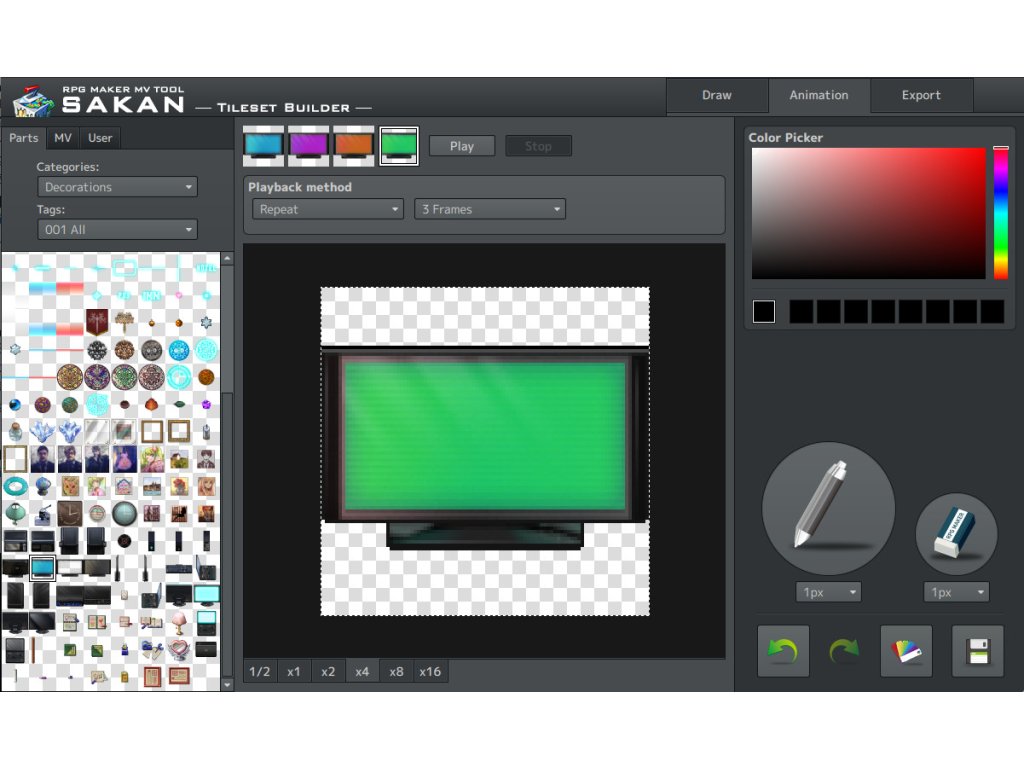Select the Eraser tool
This screenshot has width=1024, height=768.
[956, 533]
